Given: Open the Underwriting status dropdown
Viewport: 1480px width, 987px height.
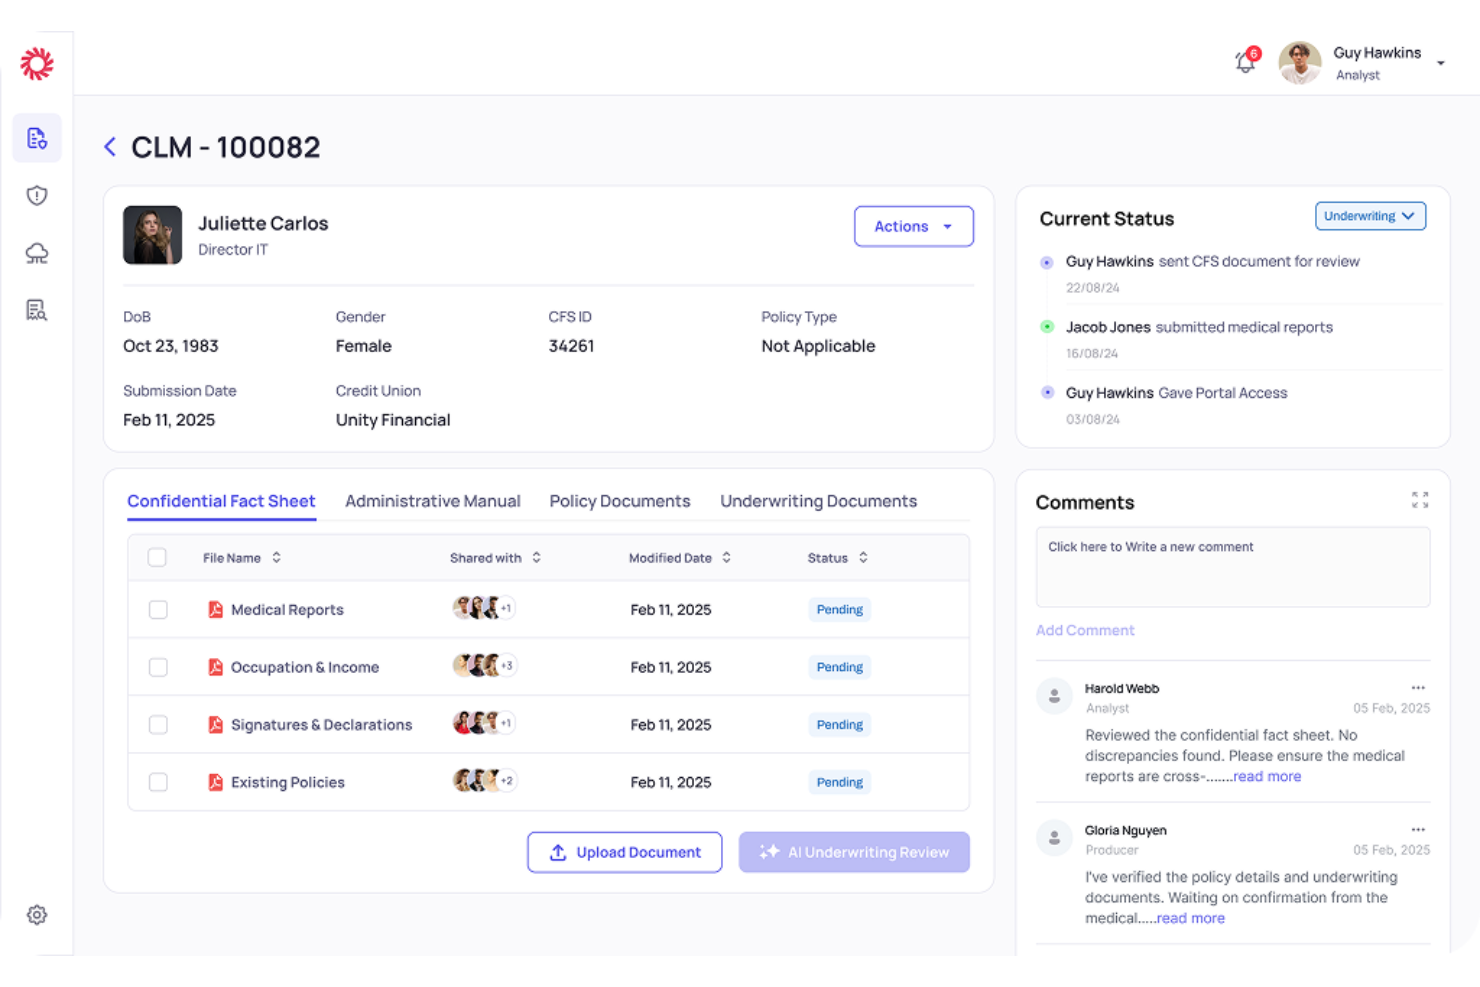Looking at the screenshot, I should point(1370,215).
